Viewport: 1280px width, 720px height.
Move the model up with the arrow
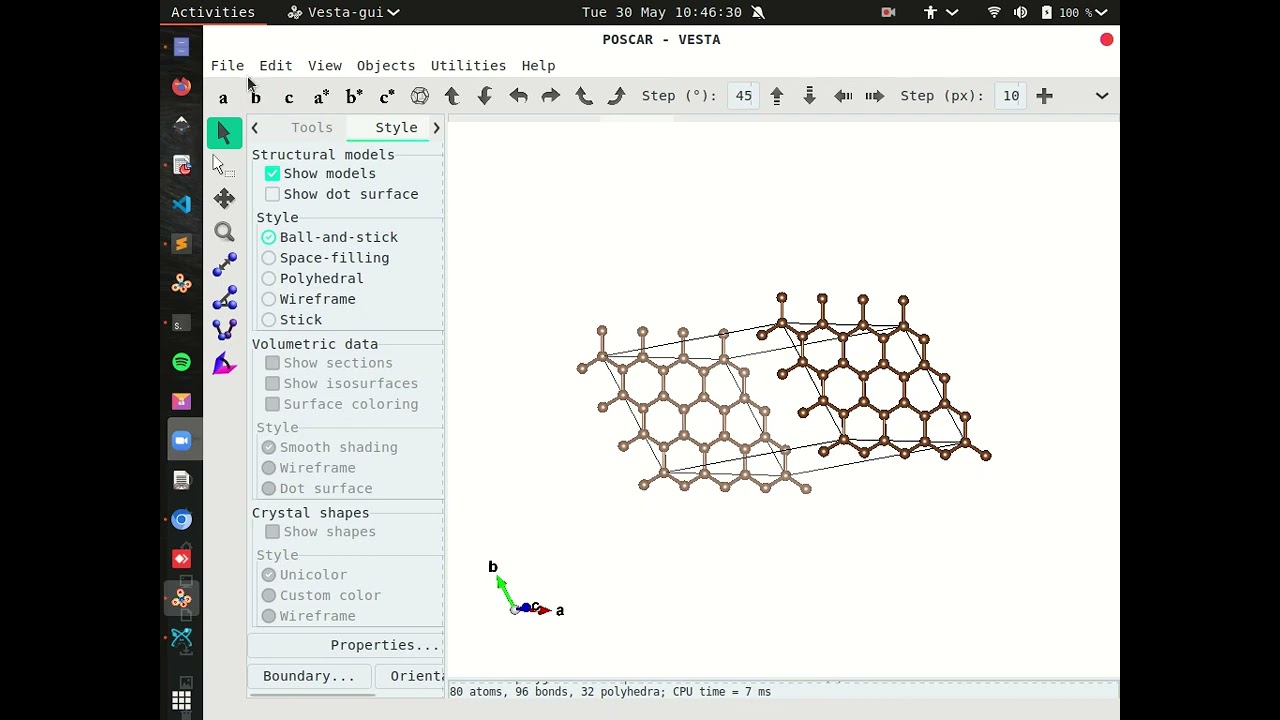pyautogui.click(x=777, y=96)
